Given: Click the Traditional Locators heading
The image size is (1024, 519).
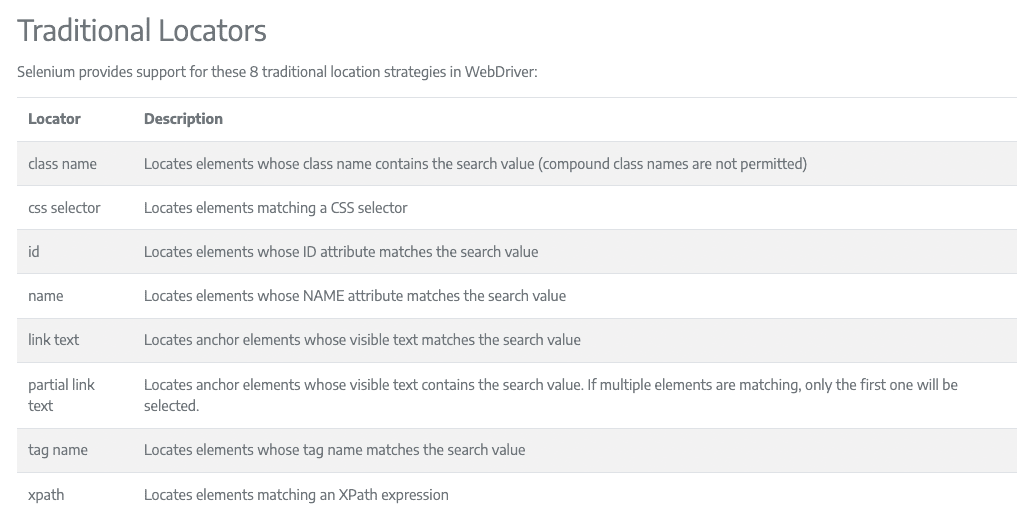Looking at the screenshot, I should (x=142, y=31).
